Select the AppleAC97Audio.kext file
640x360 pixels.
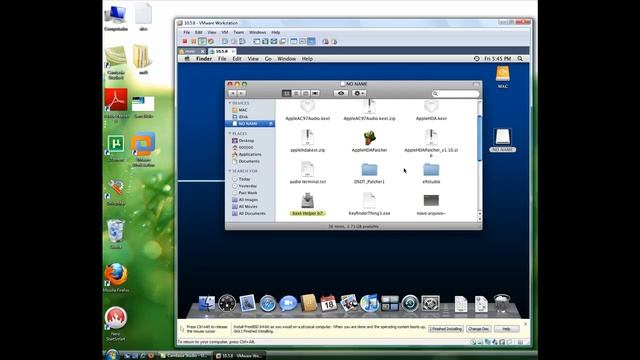pos(307,107)
